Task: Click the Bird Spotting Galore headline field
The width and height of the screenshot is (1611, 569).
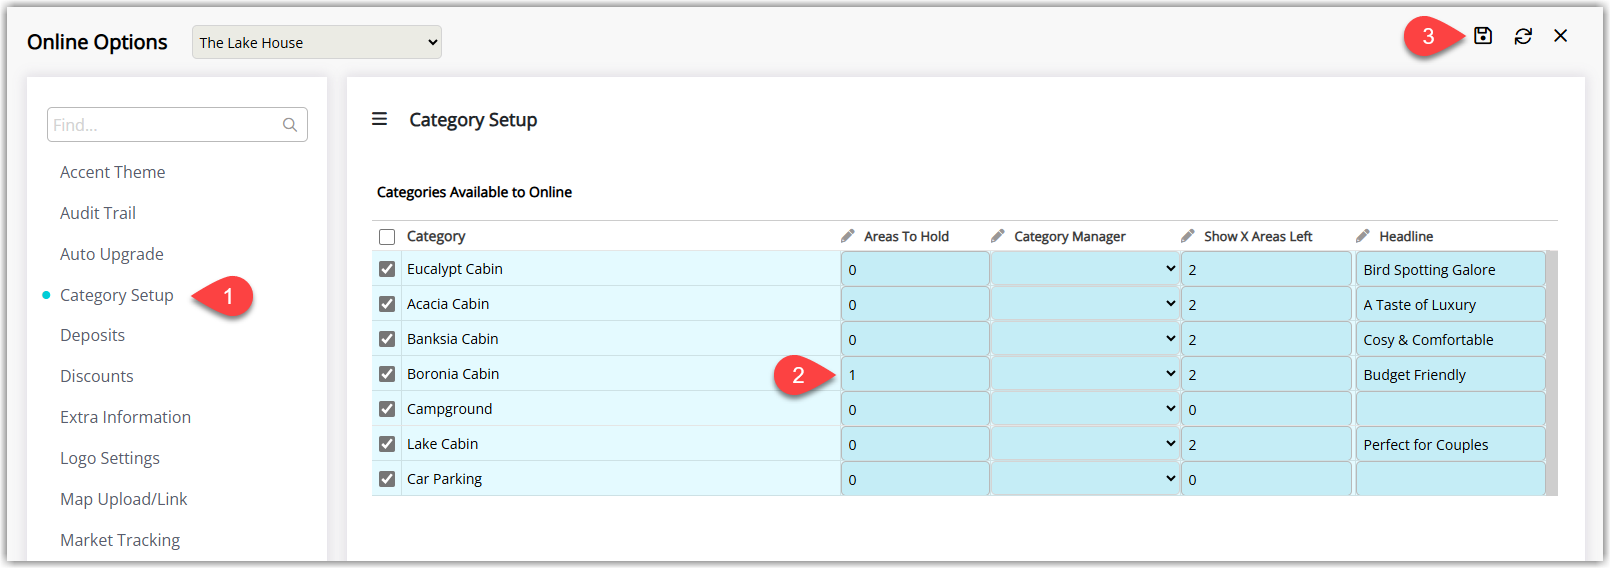Action: click(1450, 269)
